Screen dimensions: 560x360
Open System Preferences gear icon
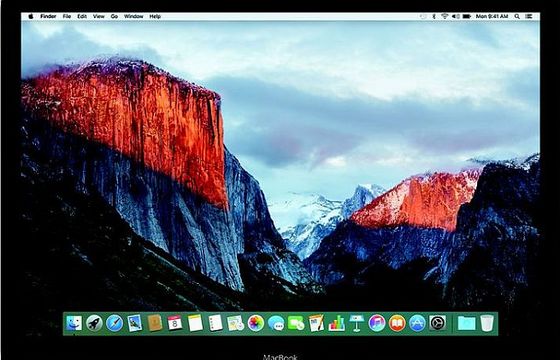click(x=438, y=323)
